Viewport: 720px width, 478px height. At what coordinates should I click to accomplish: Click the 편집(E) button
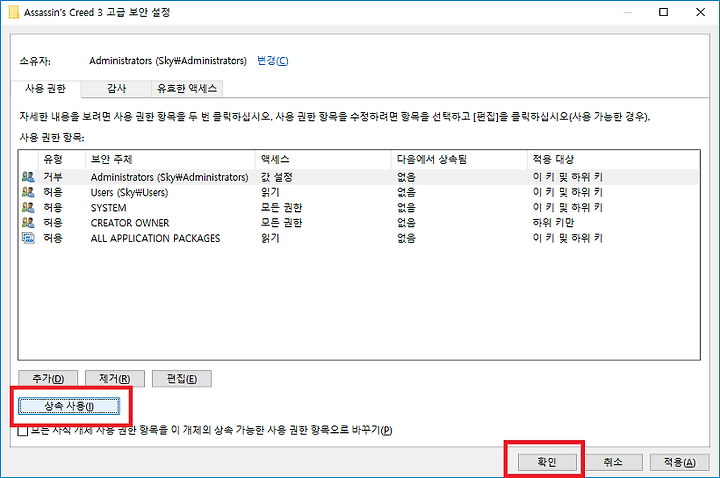point(182,379)
